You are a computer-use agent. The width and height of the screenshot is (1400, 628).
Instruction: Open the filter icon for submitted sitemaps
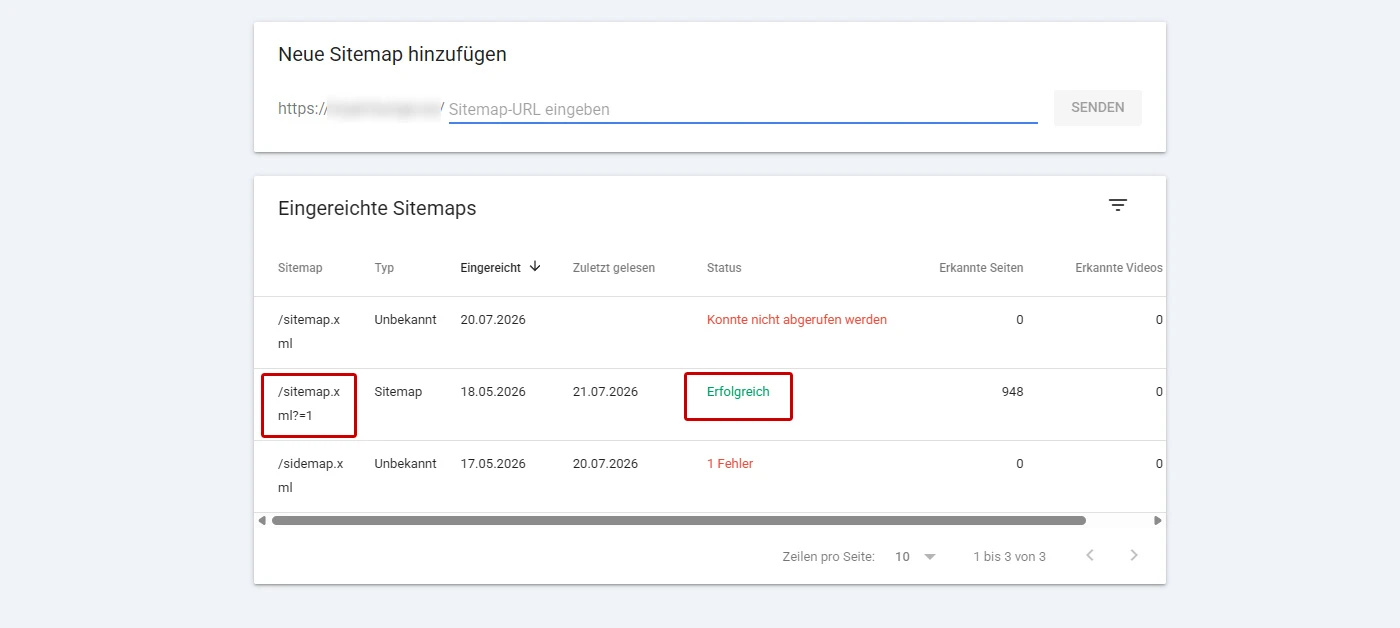(1118, 205)
